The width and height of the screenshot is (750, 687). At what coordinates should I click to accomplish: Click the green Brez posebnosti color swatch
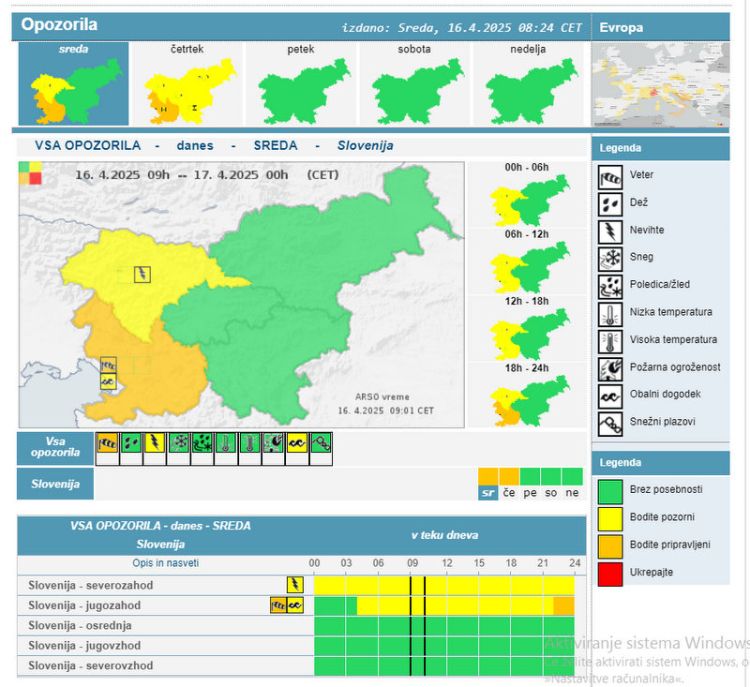(x=610, y=491)
